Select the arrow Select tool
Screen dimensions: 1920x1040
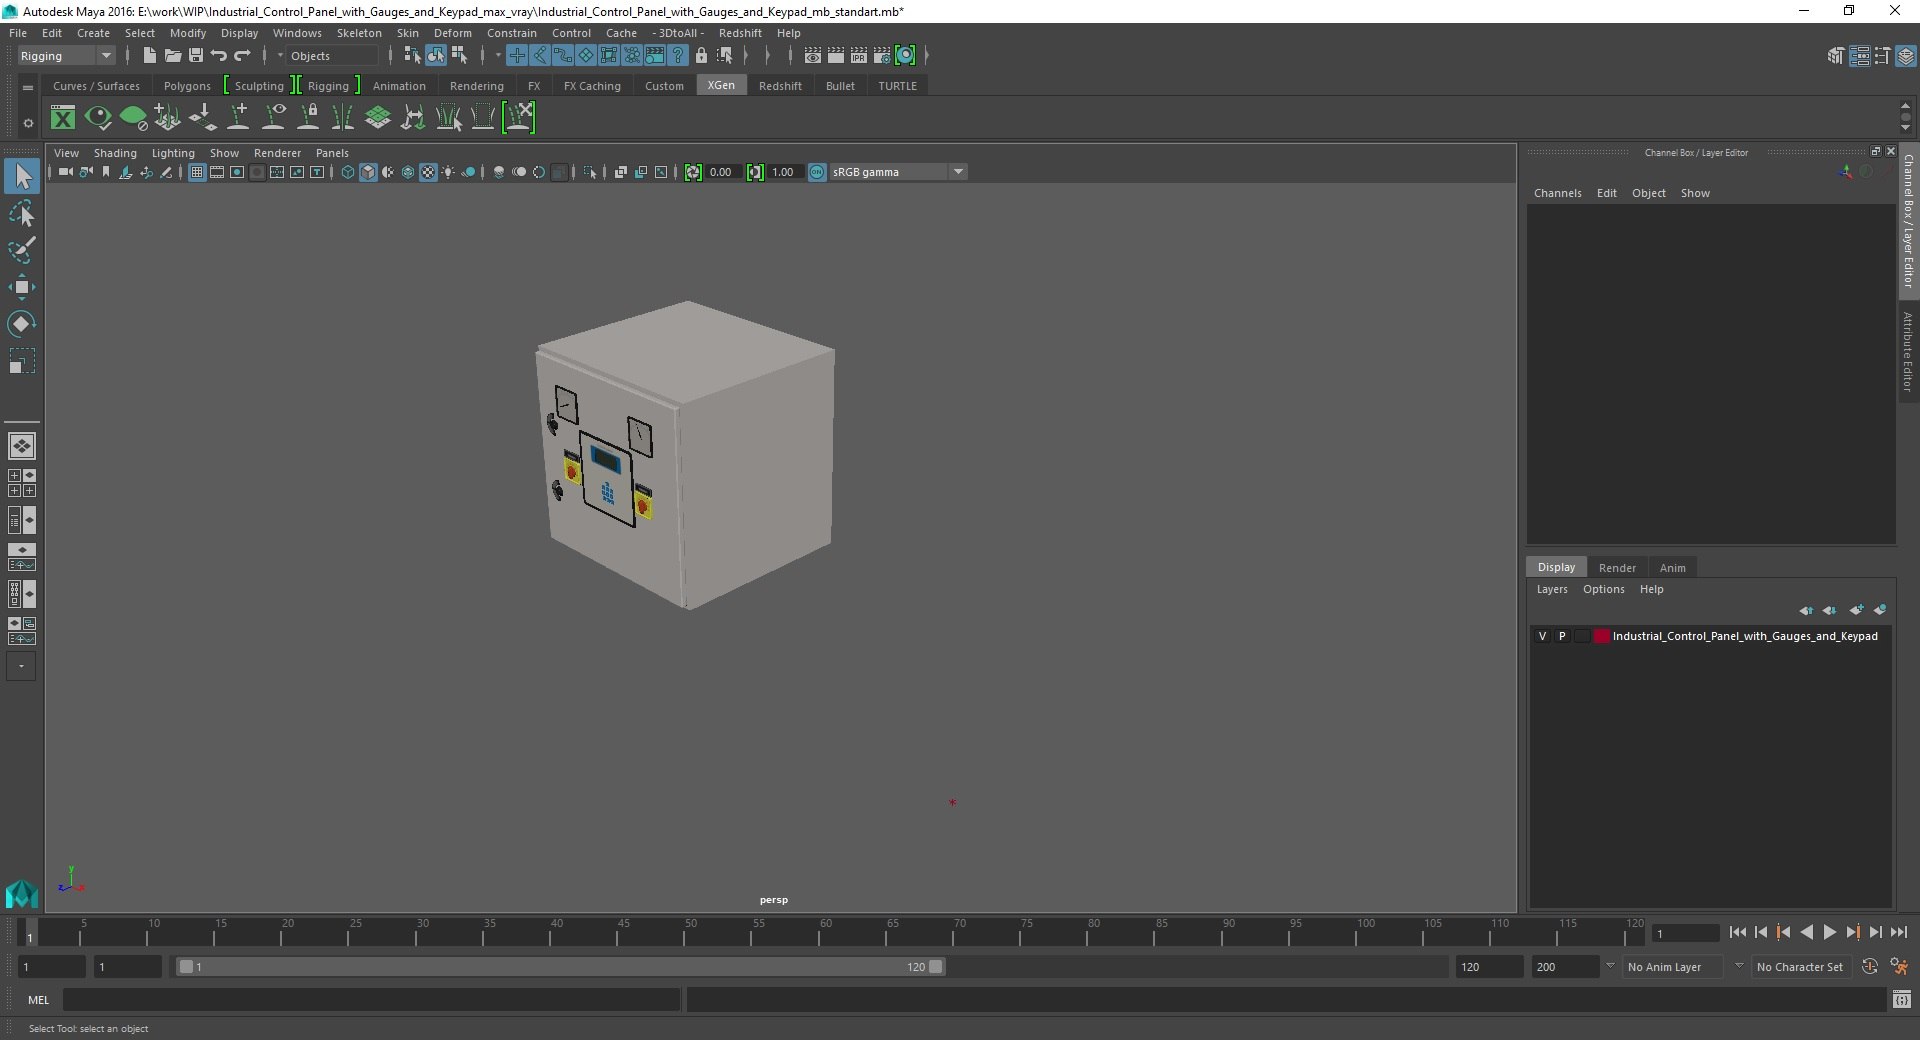(x=22, y=176)
